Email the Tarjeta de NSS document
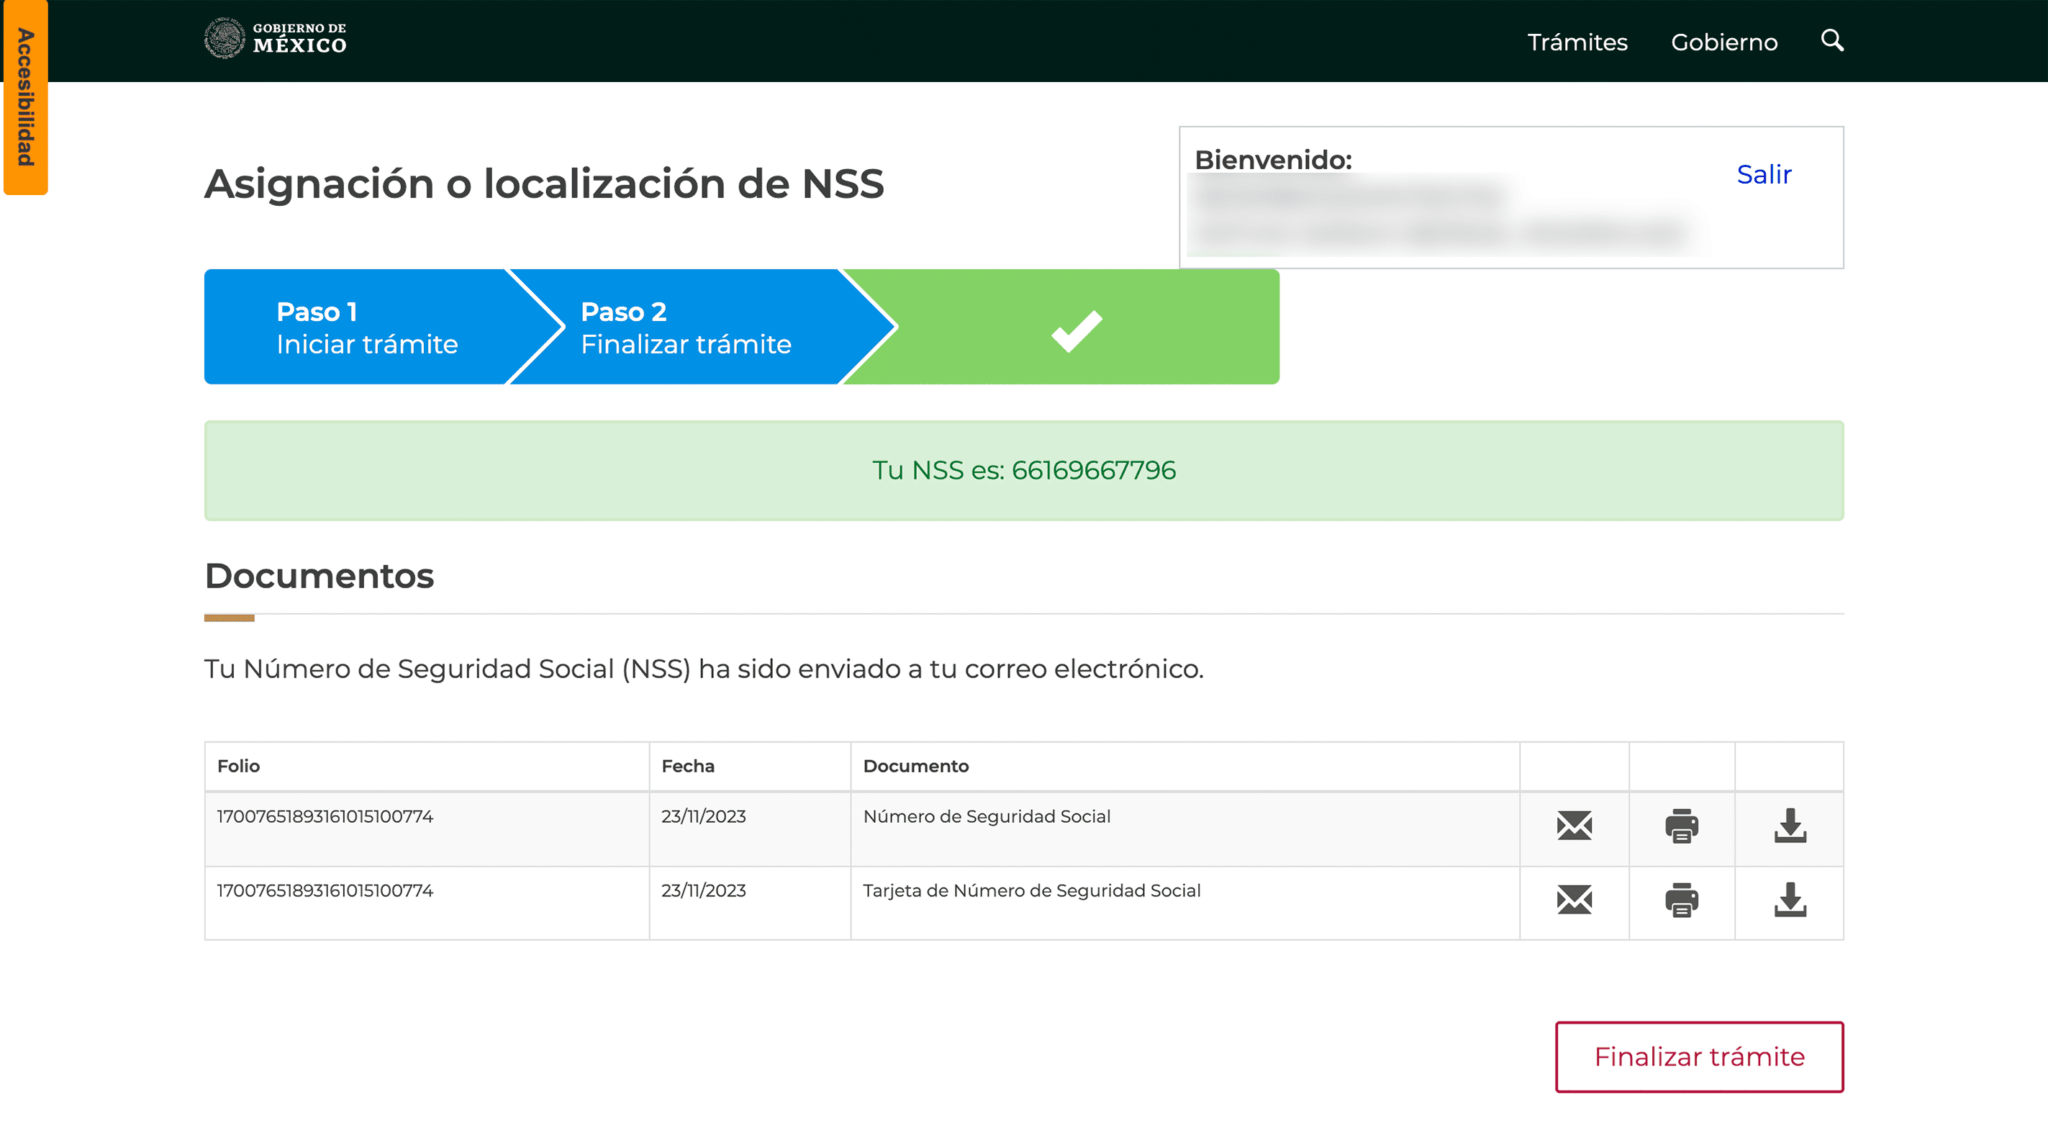 [x=1574, y=900]
